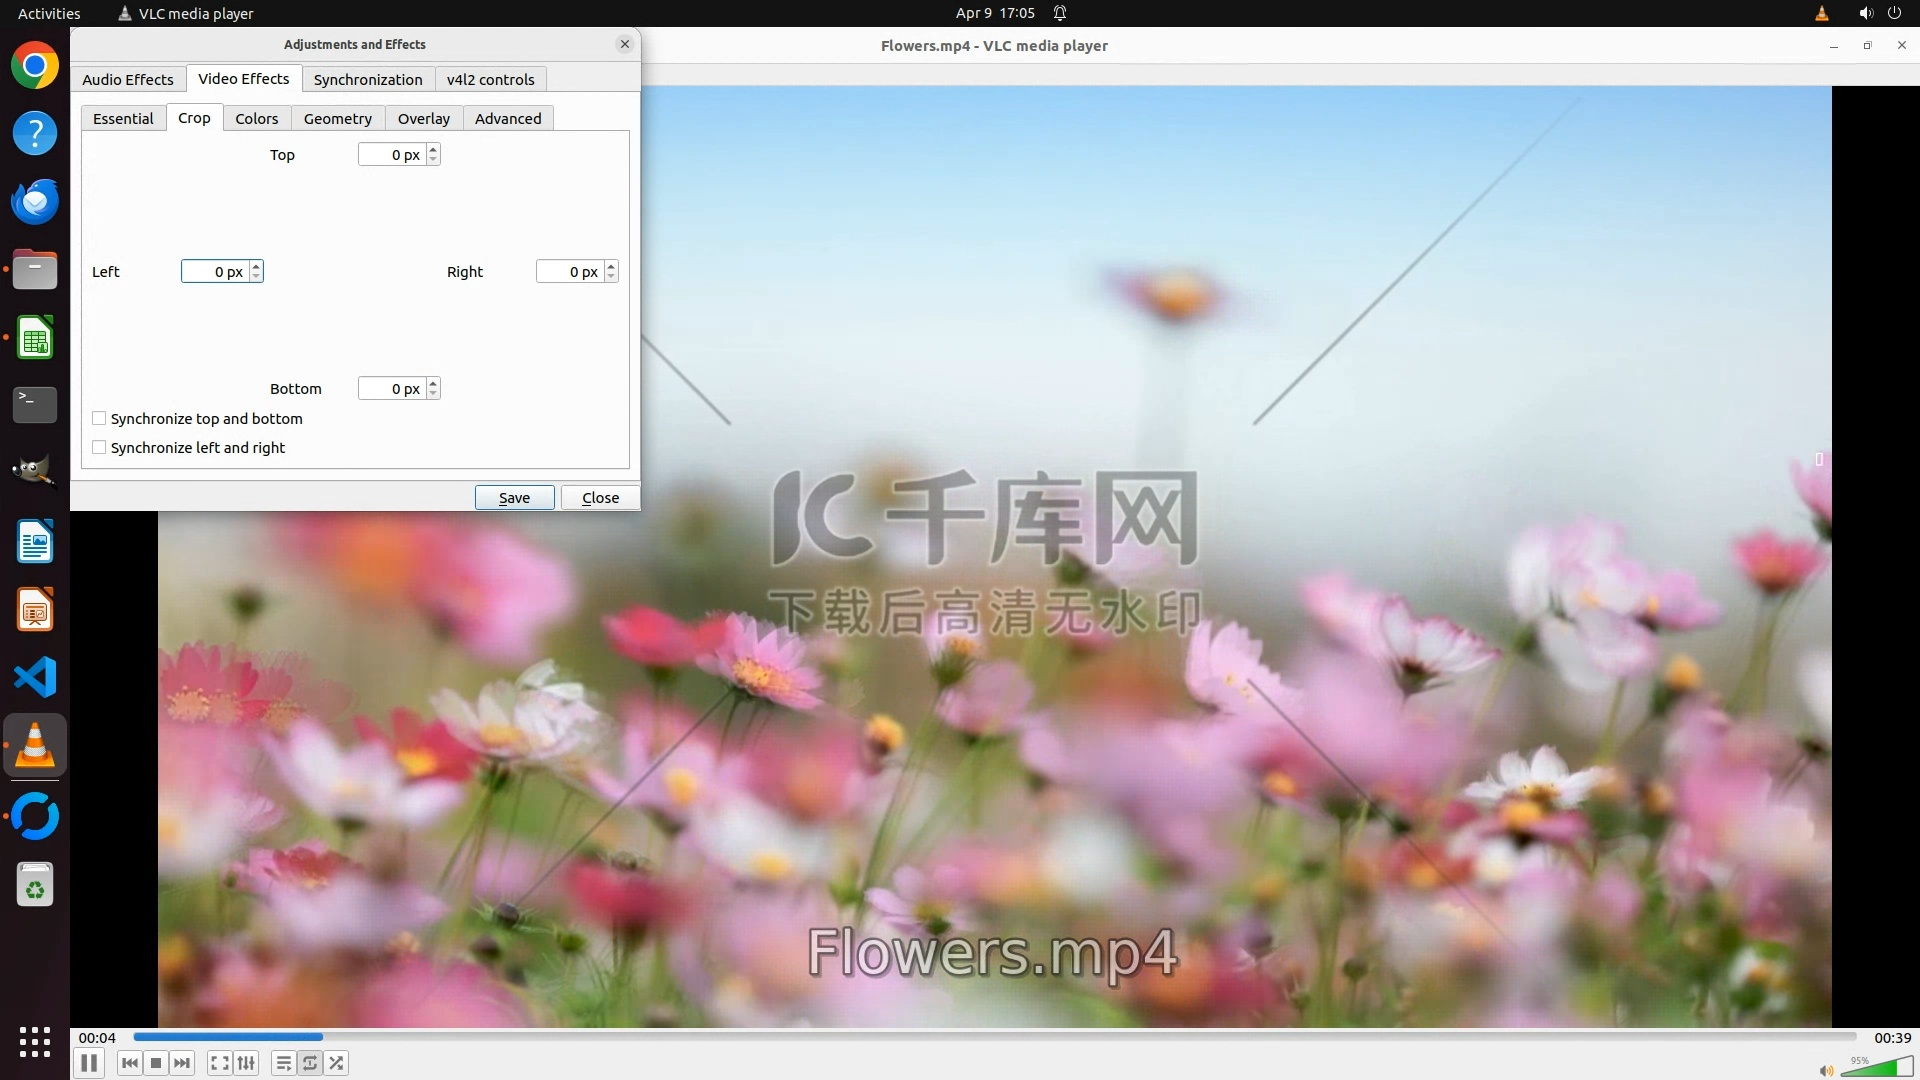Click the video seek progress bar
Viewport: 1920px width, 1080px height.
click(x=994, y=1037)
